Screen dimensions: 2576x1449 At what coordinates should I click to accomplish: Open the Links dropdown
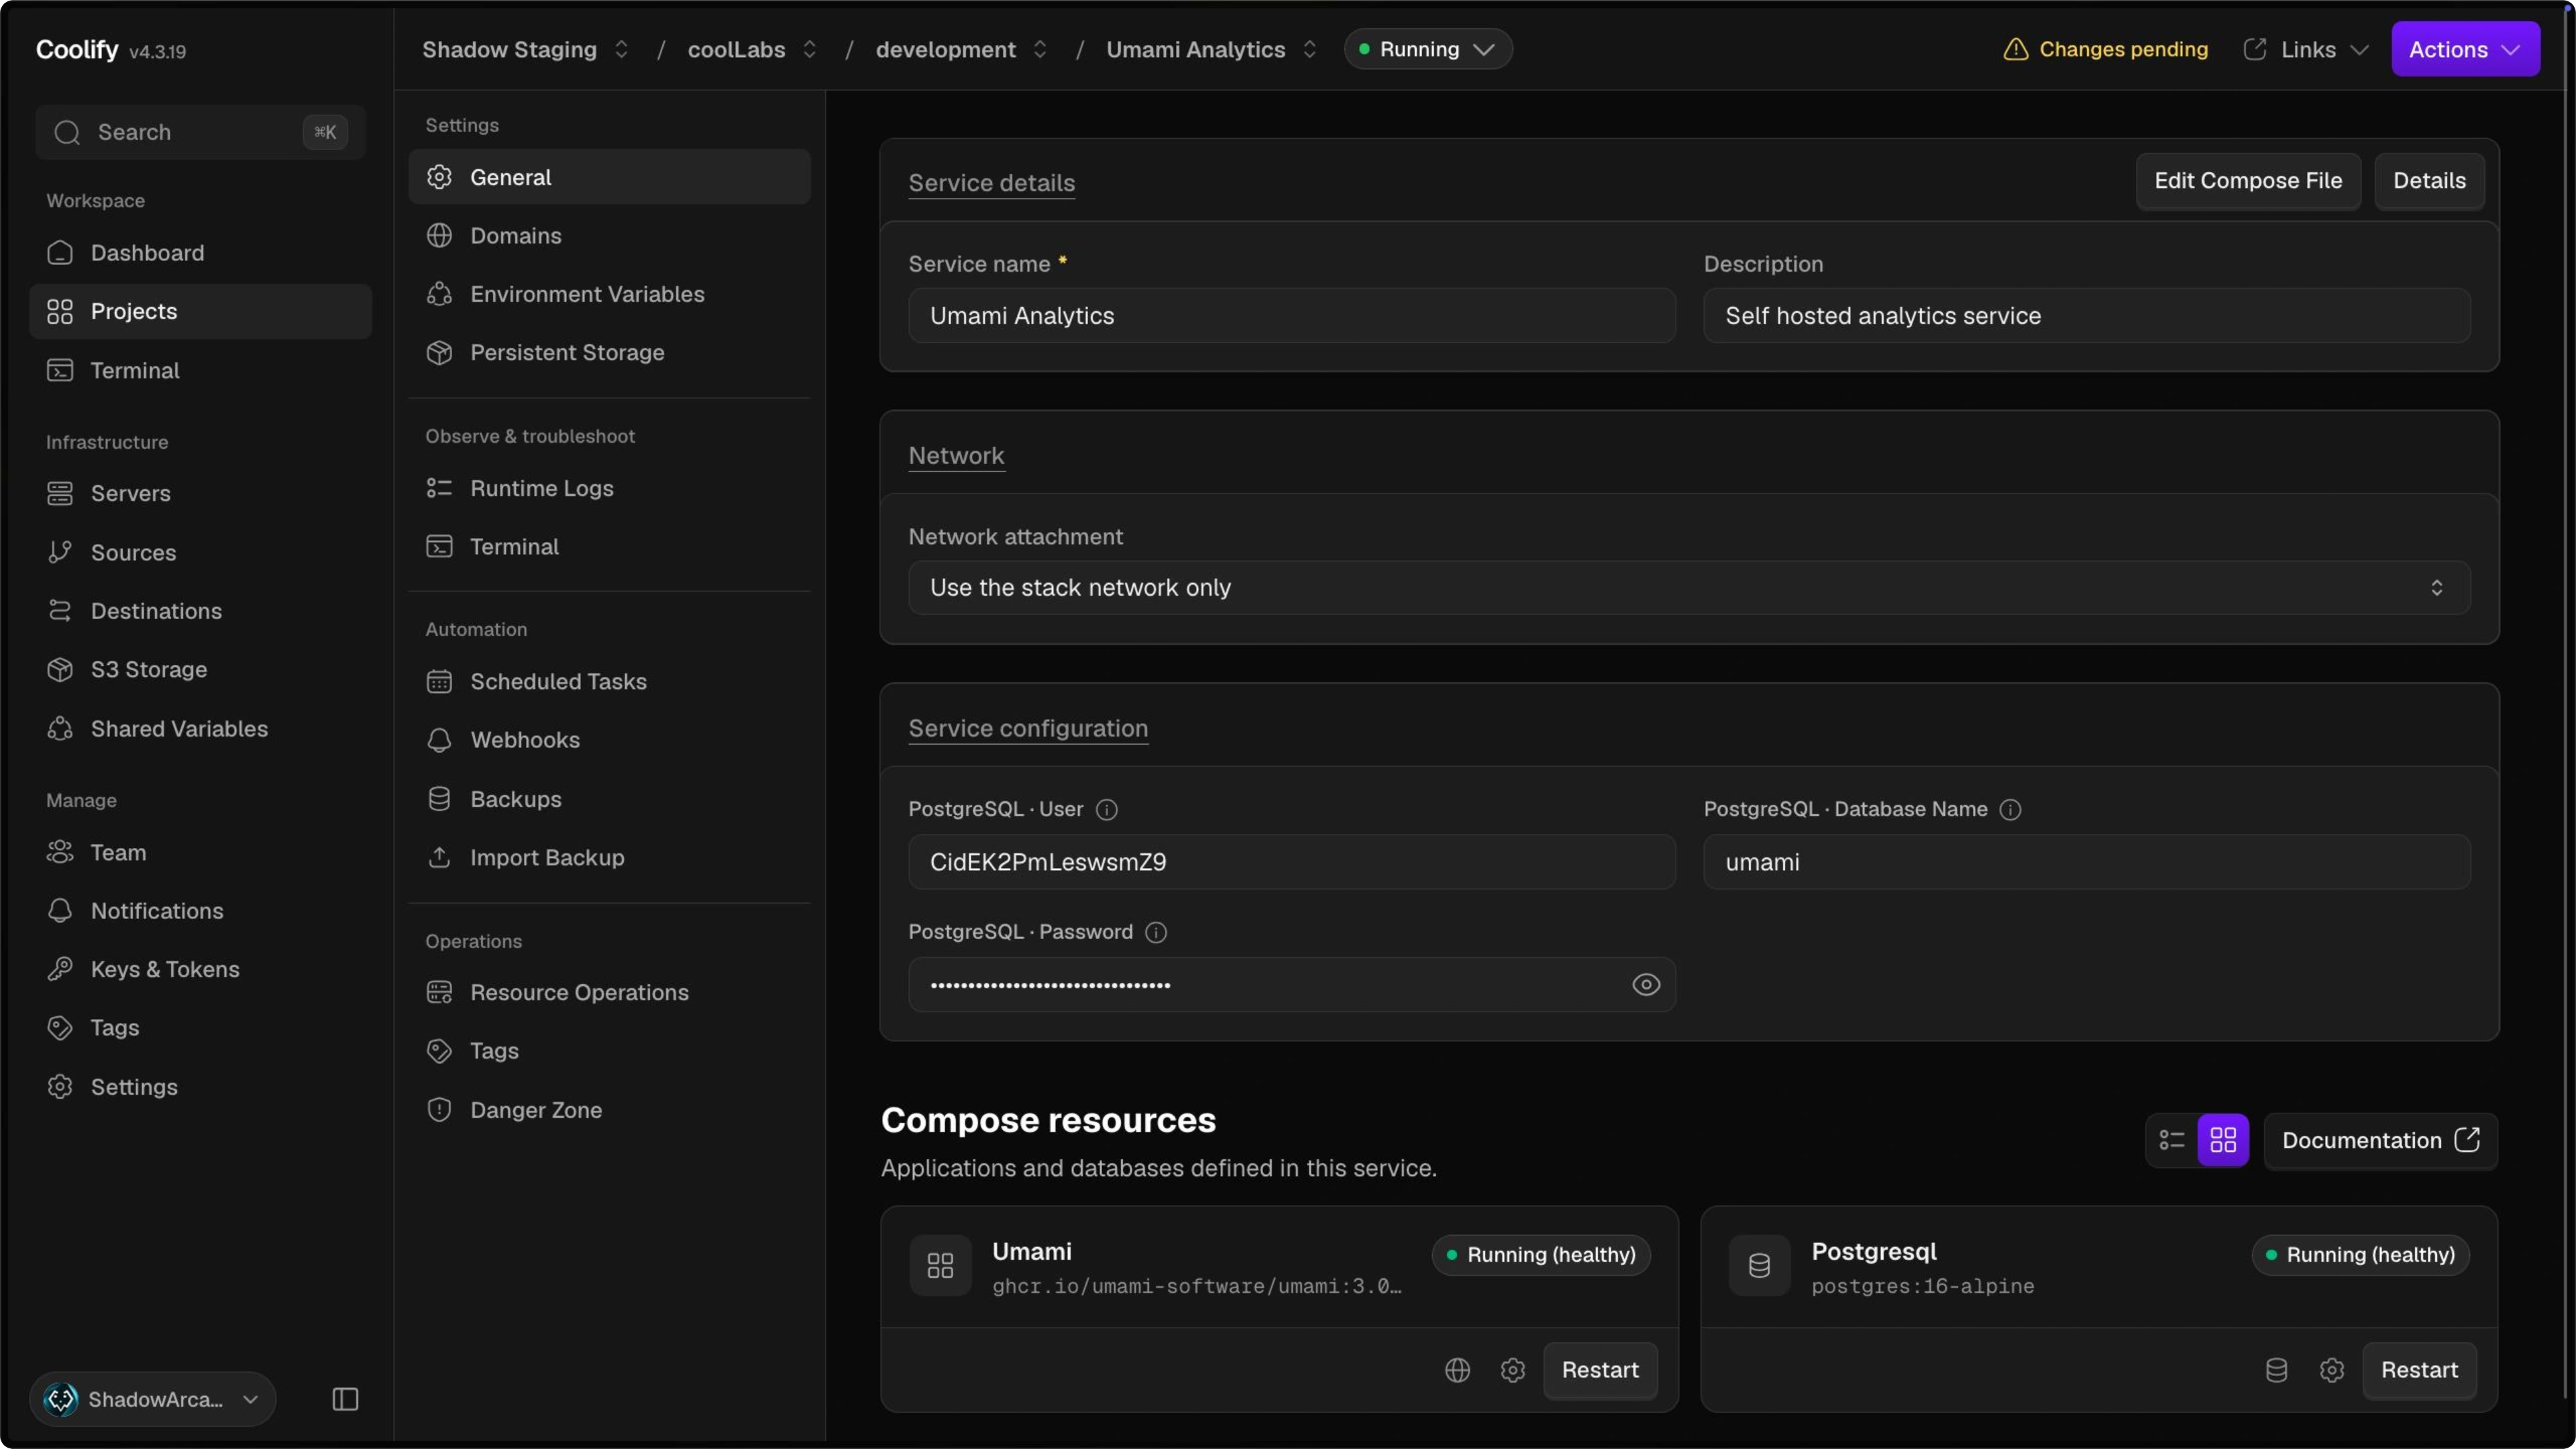(x=2306, y=49)
